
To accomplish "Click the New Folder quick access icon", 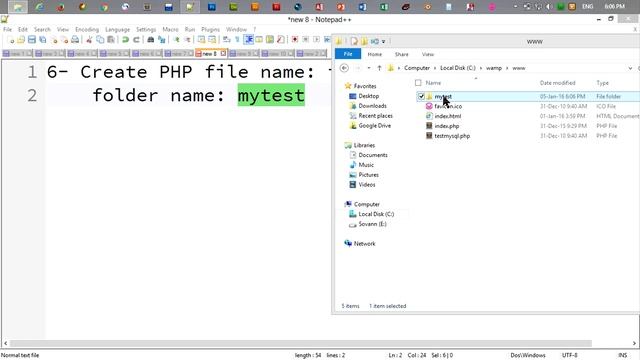I will point(364,41).
